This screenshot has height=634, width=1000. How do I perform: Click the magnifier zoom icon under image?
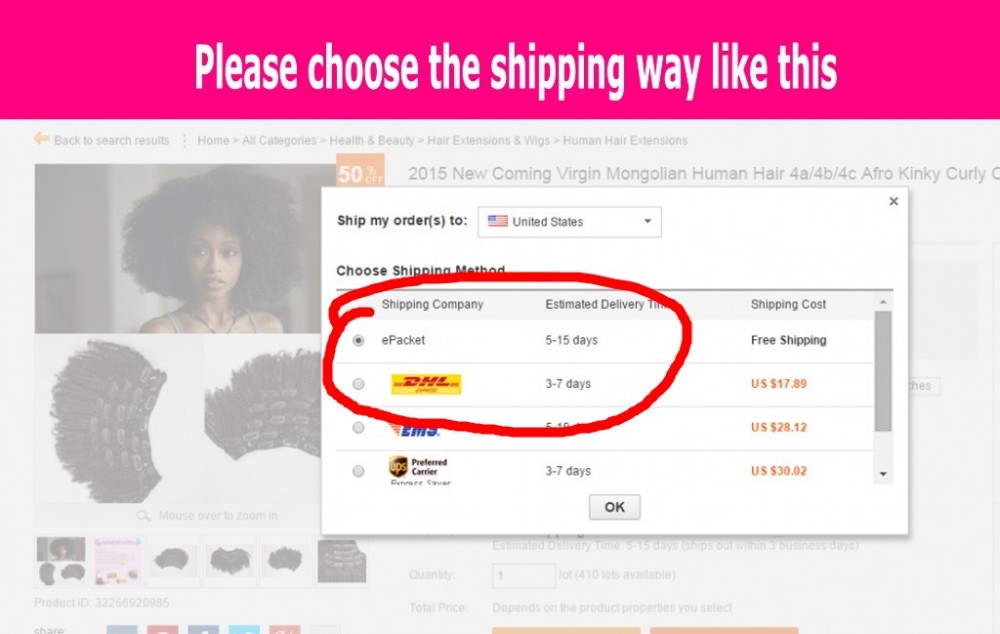tap(143, 515)
